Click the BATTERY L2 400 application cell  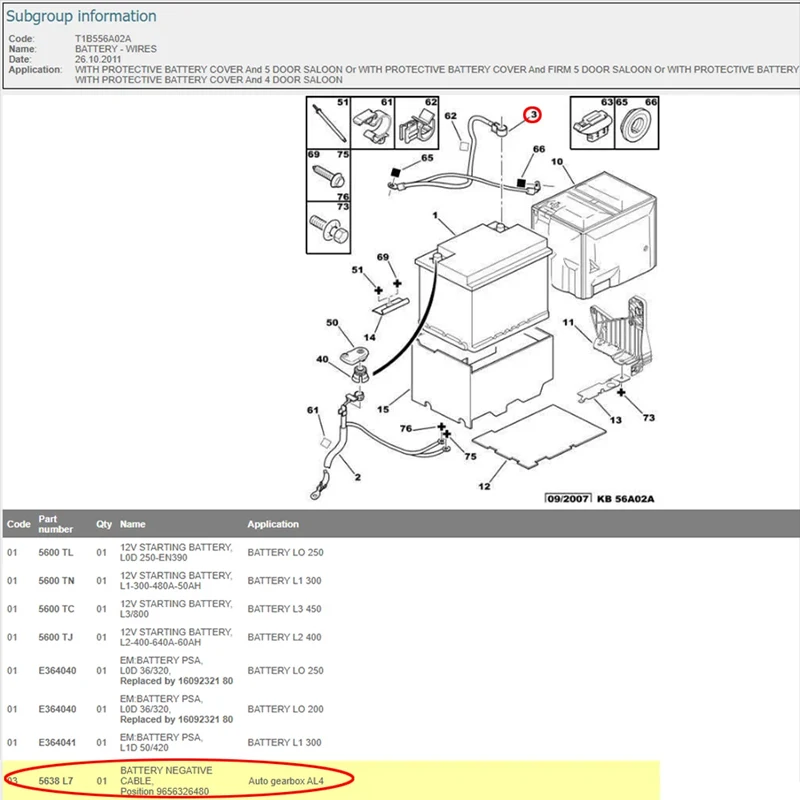click(x=284, y=637)
